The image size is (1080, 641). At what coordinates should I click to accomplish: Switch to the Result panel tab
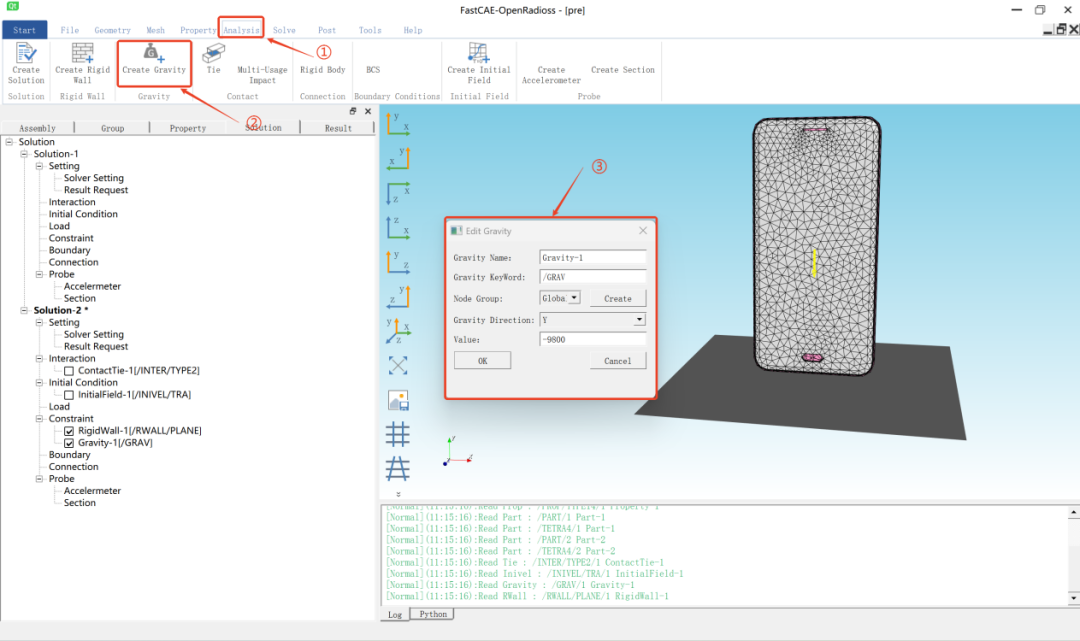pyautogui.click(x=338, y=128)
